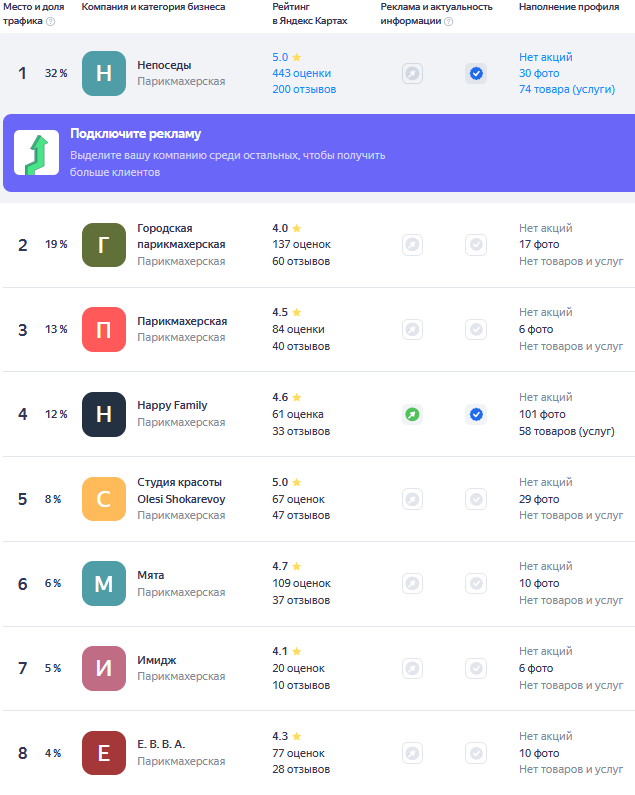This screenshot has height=795, width=635.
Task: Click the Е. В. В. А. red E avatar
Action: coord(104,753)
